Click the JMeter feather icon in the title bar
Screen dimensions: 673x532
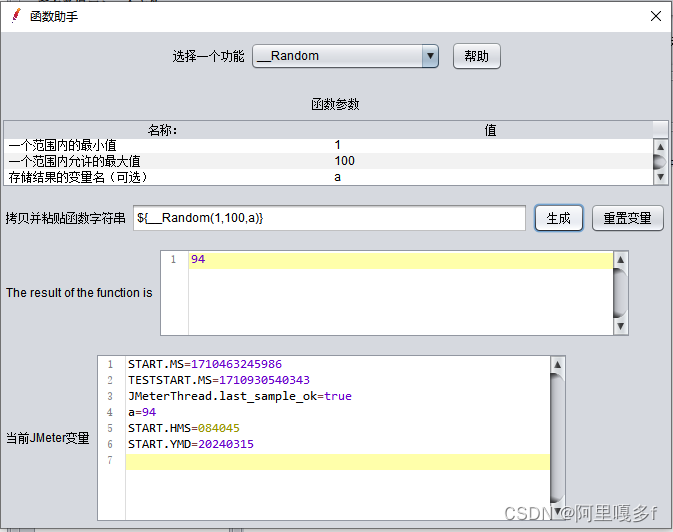(x=16, y=16)
